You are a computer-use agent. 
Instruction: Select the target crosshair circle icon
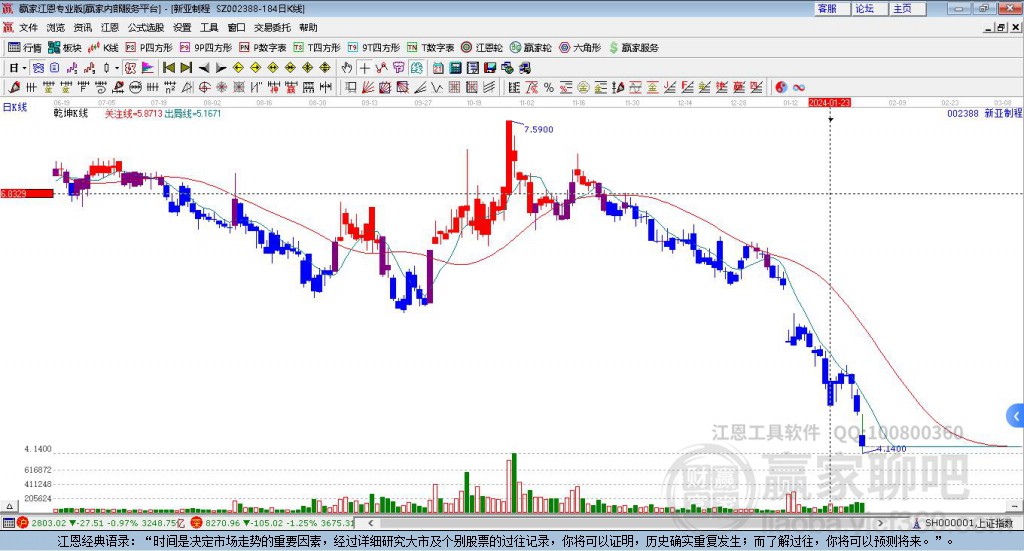[204, 87]
